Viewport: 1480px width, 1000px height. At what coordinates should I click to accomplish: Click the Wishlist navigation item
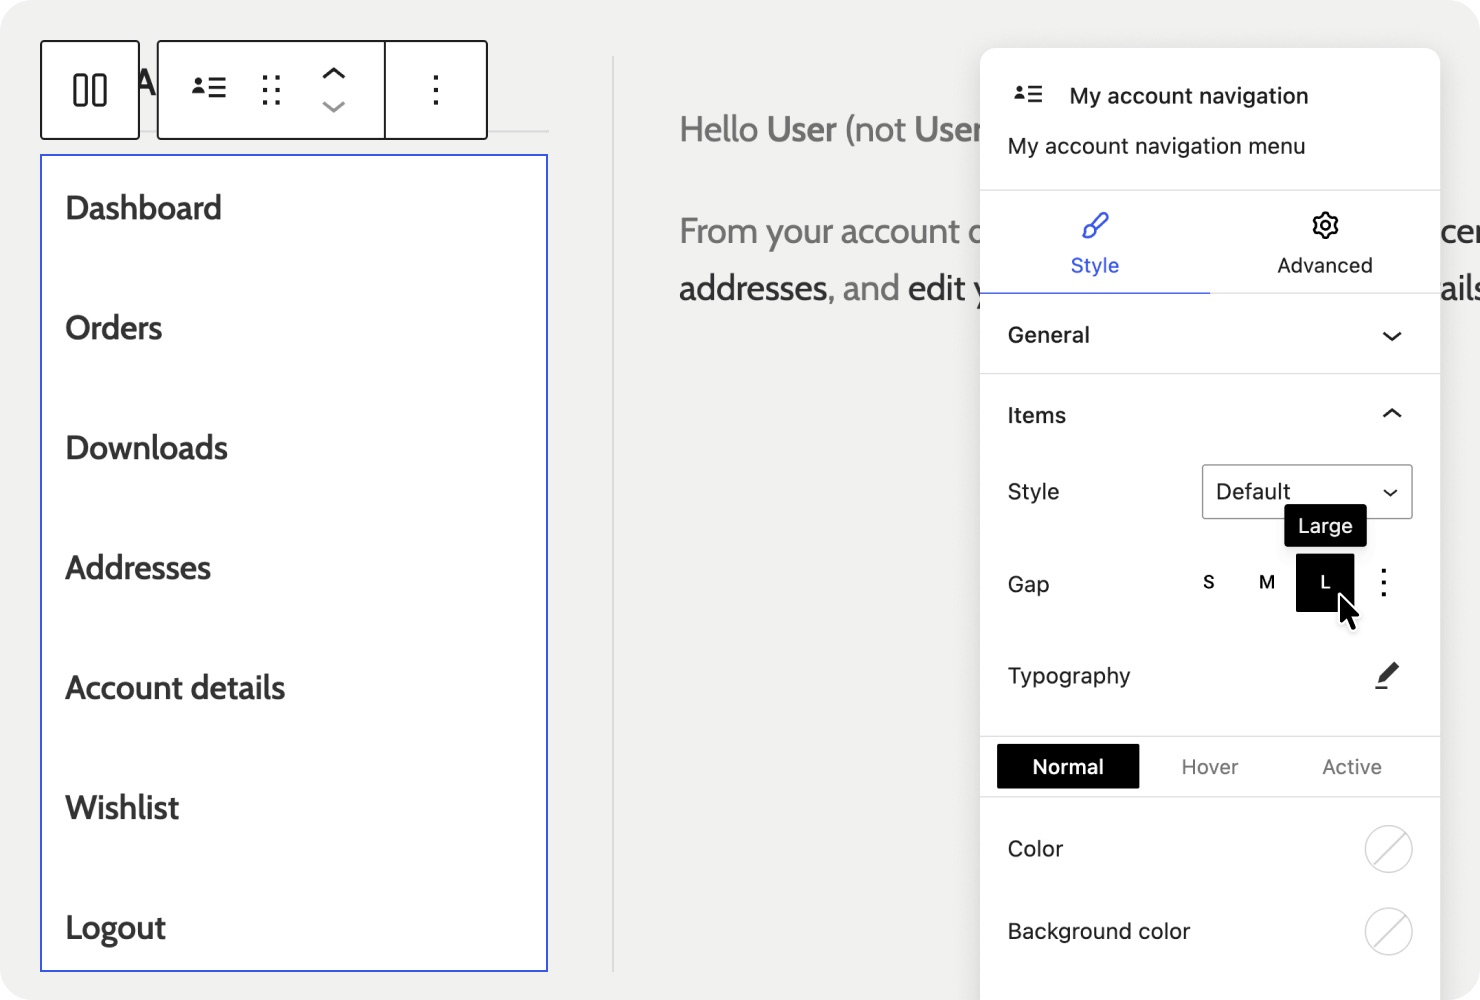tap(123, 808)
